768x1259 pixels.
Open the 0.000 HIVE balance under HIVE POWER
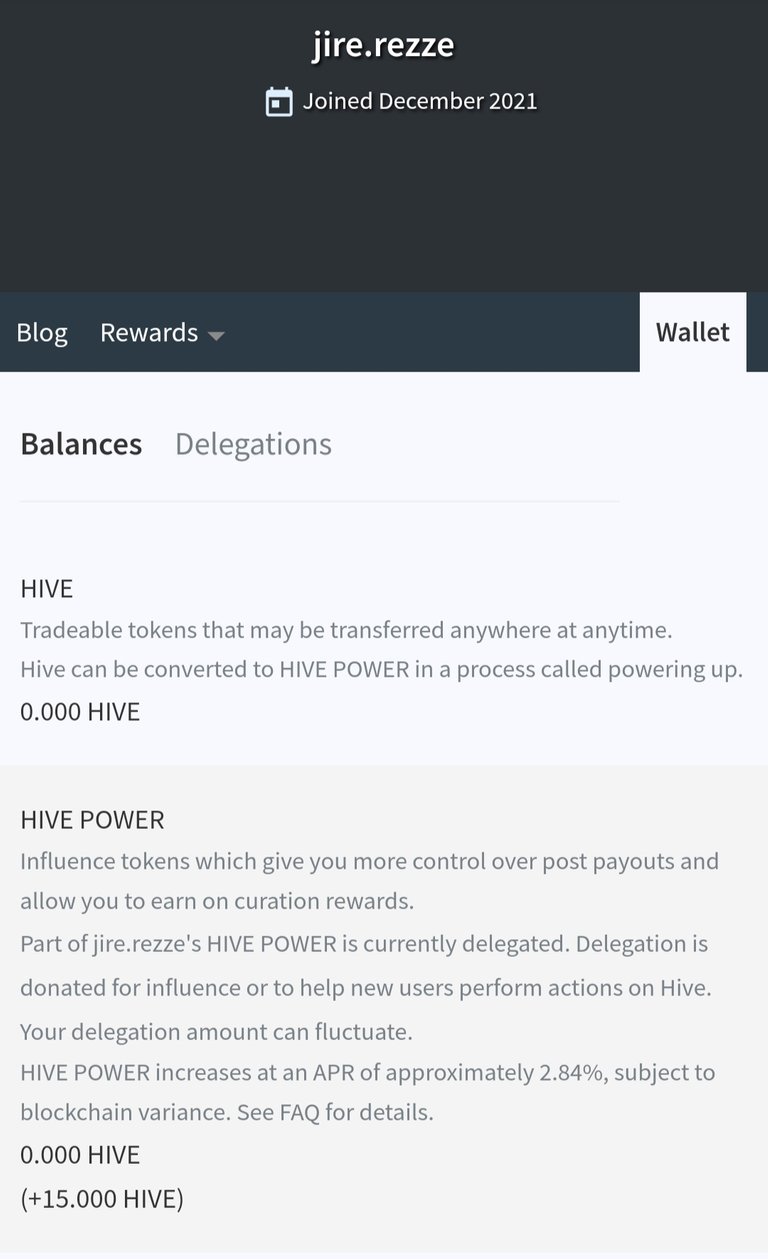[80, 1155]
